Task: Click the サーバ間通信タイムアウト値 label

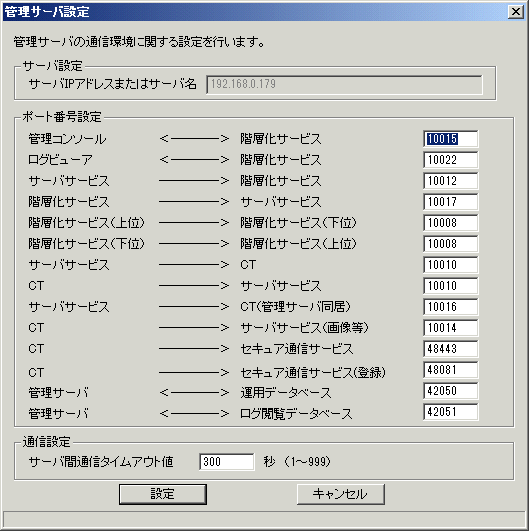Action: pos(101,462)
